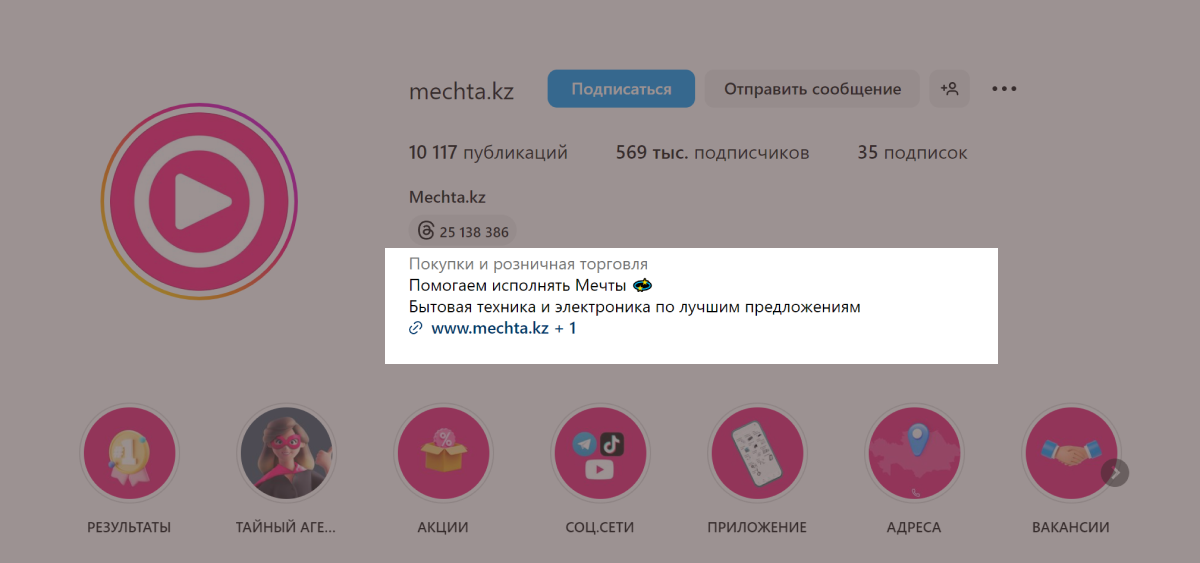Viewport: 1200px width, 563px height.
Task: Click the mechta.kz username heading
Action: (461, 91)
